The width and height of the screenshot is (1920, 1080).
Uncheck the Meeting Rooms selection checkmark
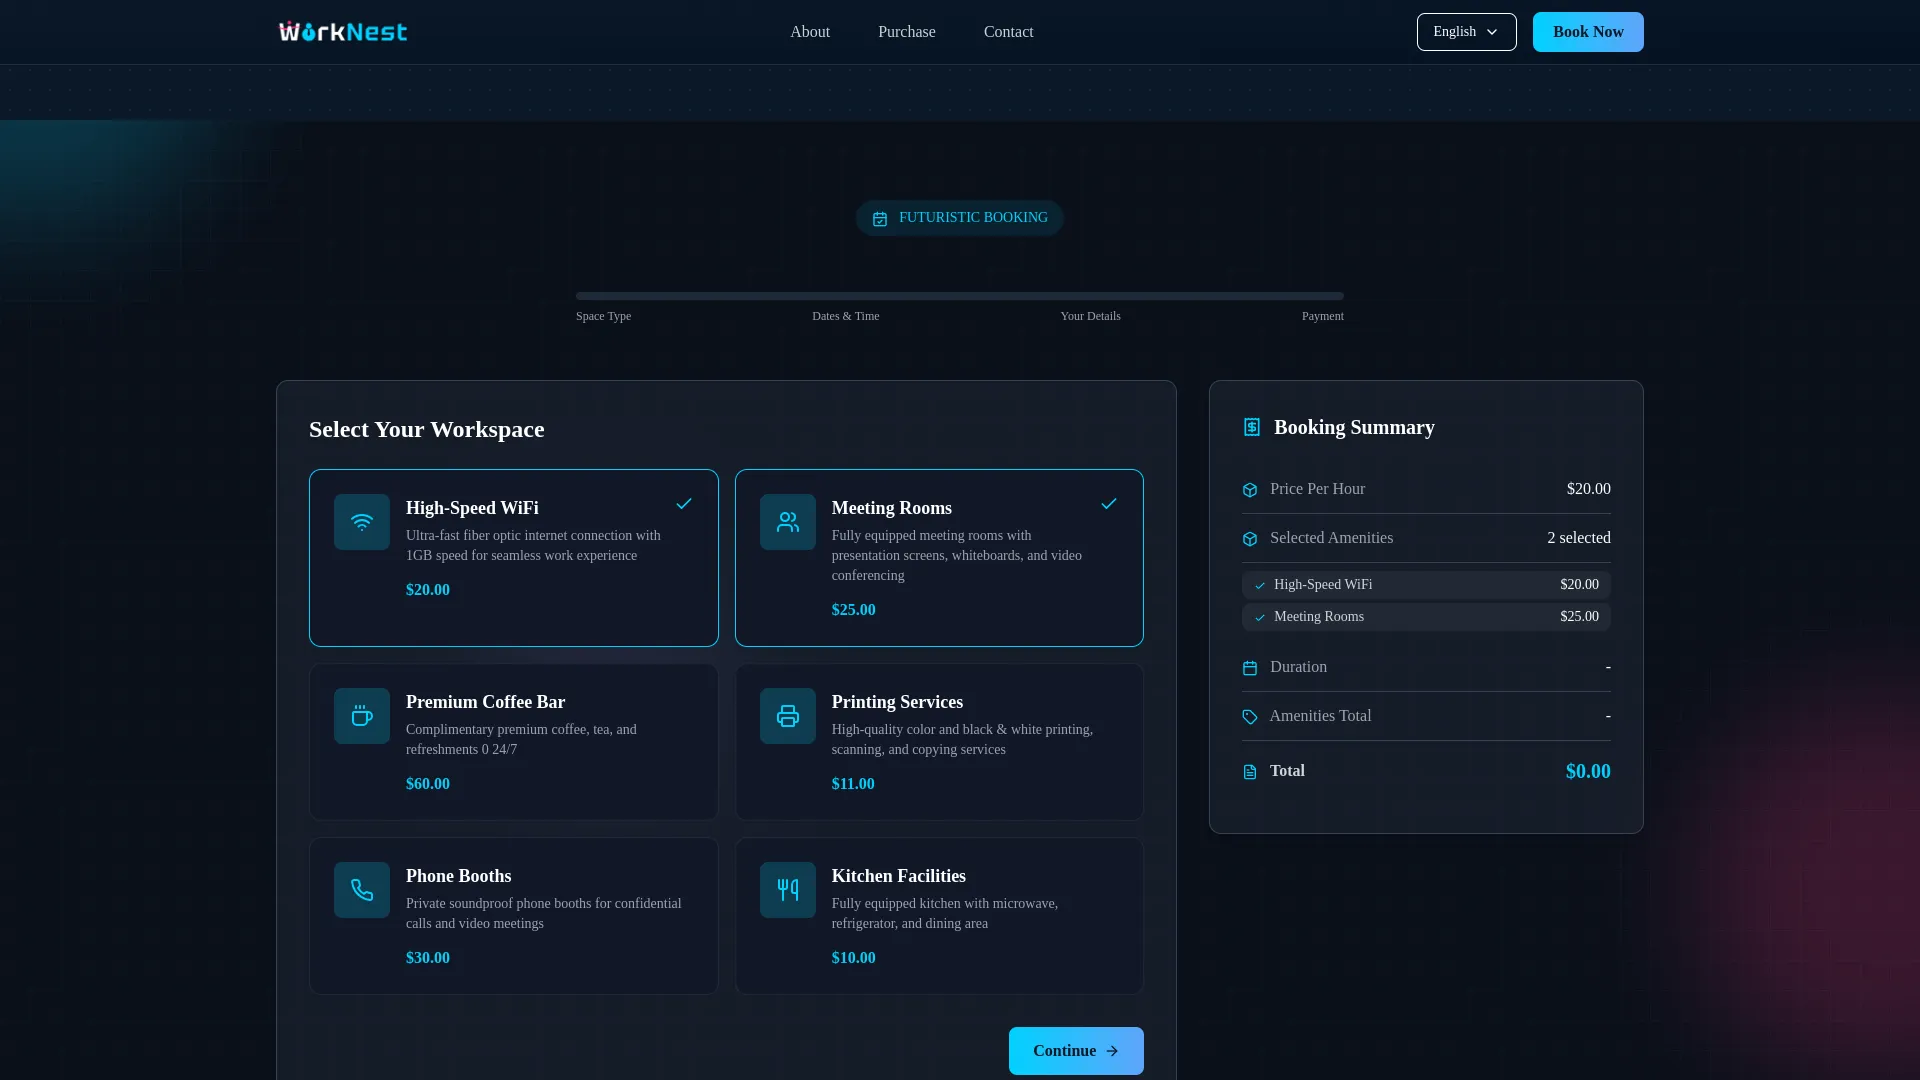1109,504
